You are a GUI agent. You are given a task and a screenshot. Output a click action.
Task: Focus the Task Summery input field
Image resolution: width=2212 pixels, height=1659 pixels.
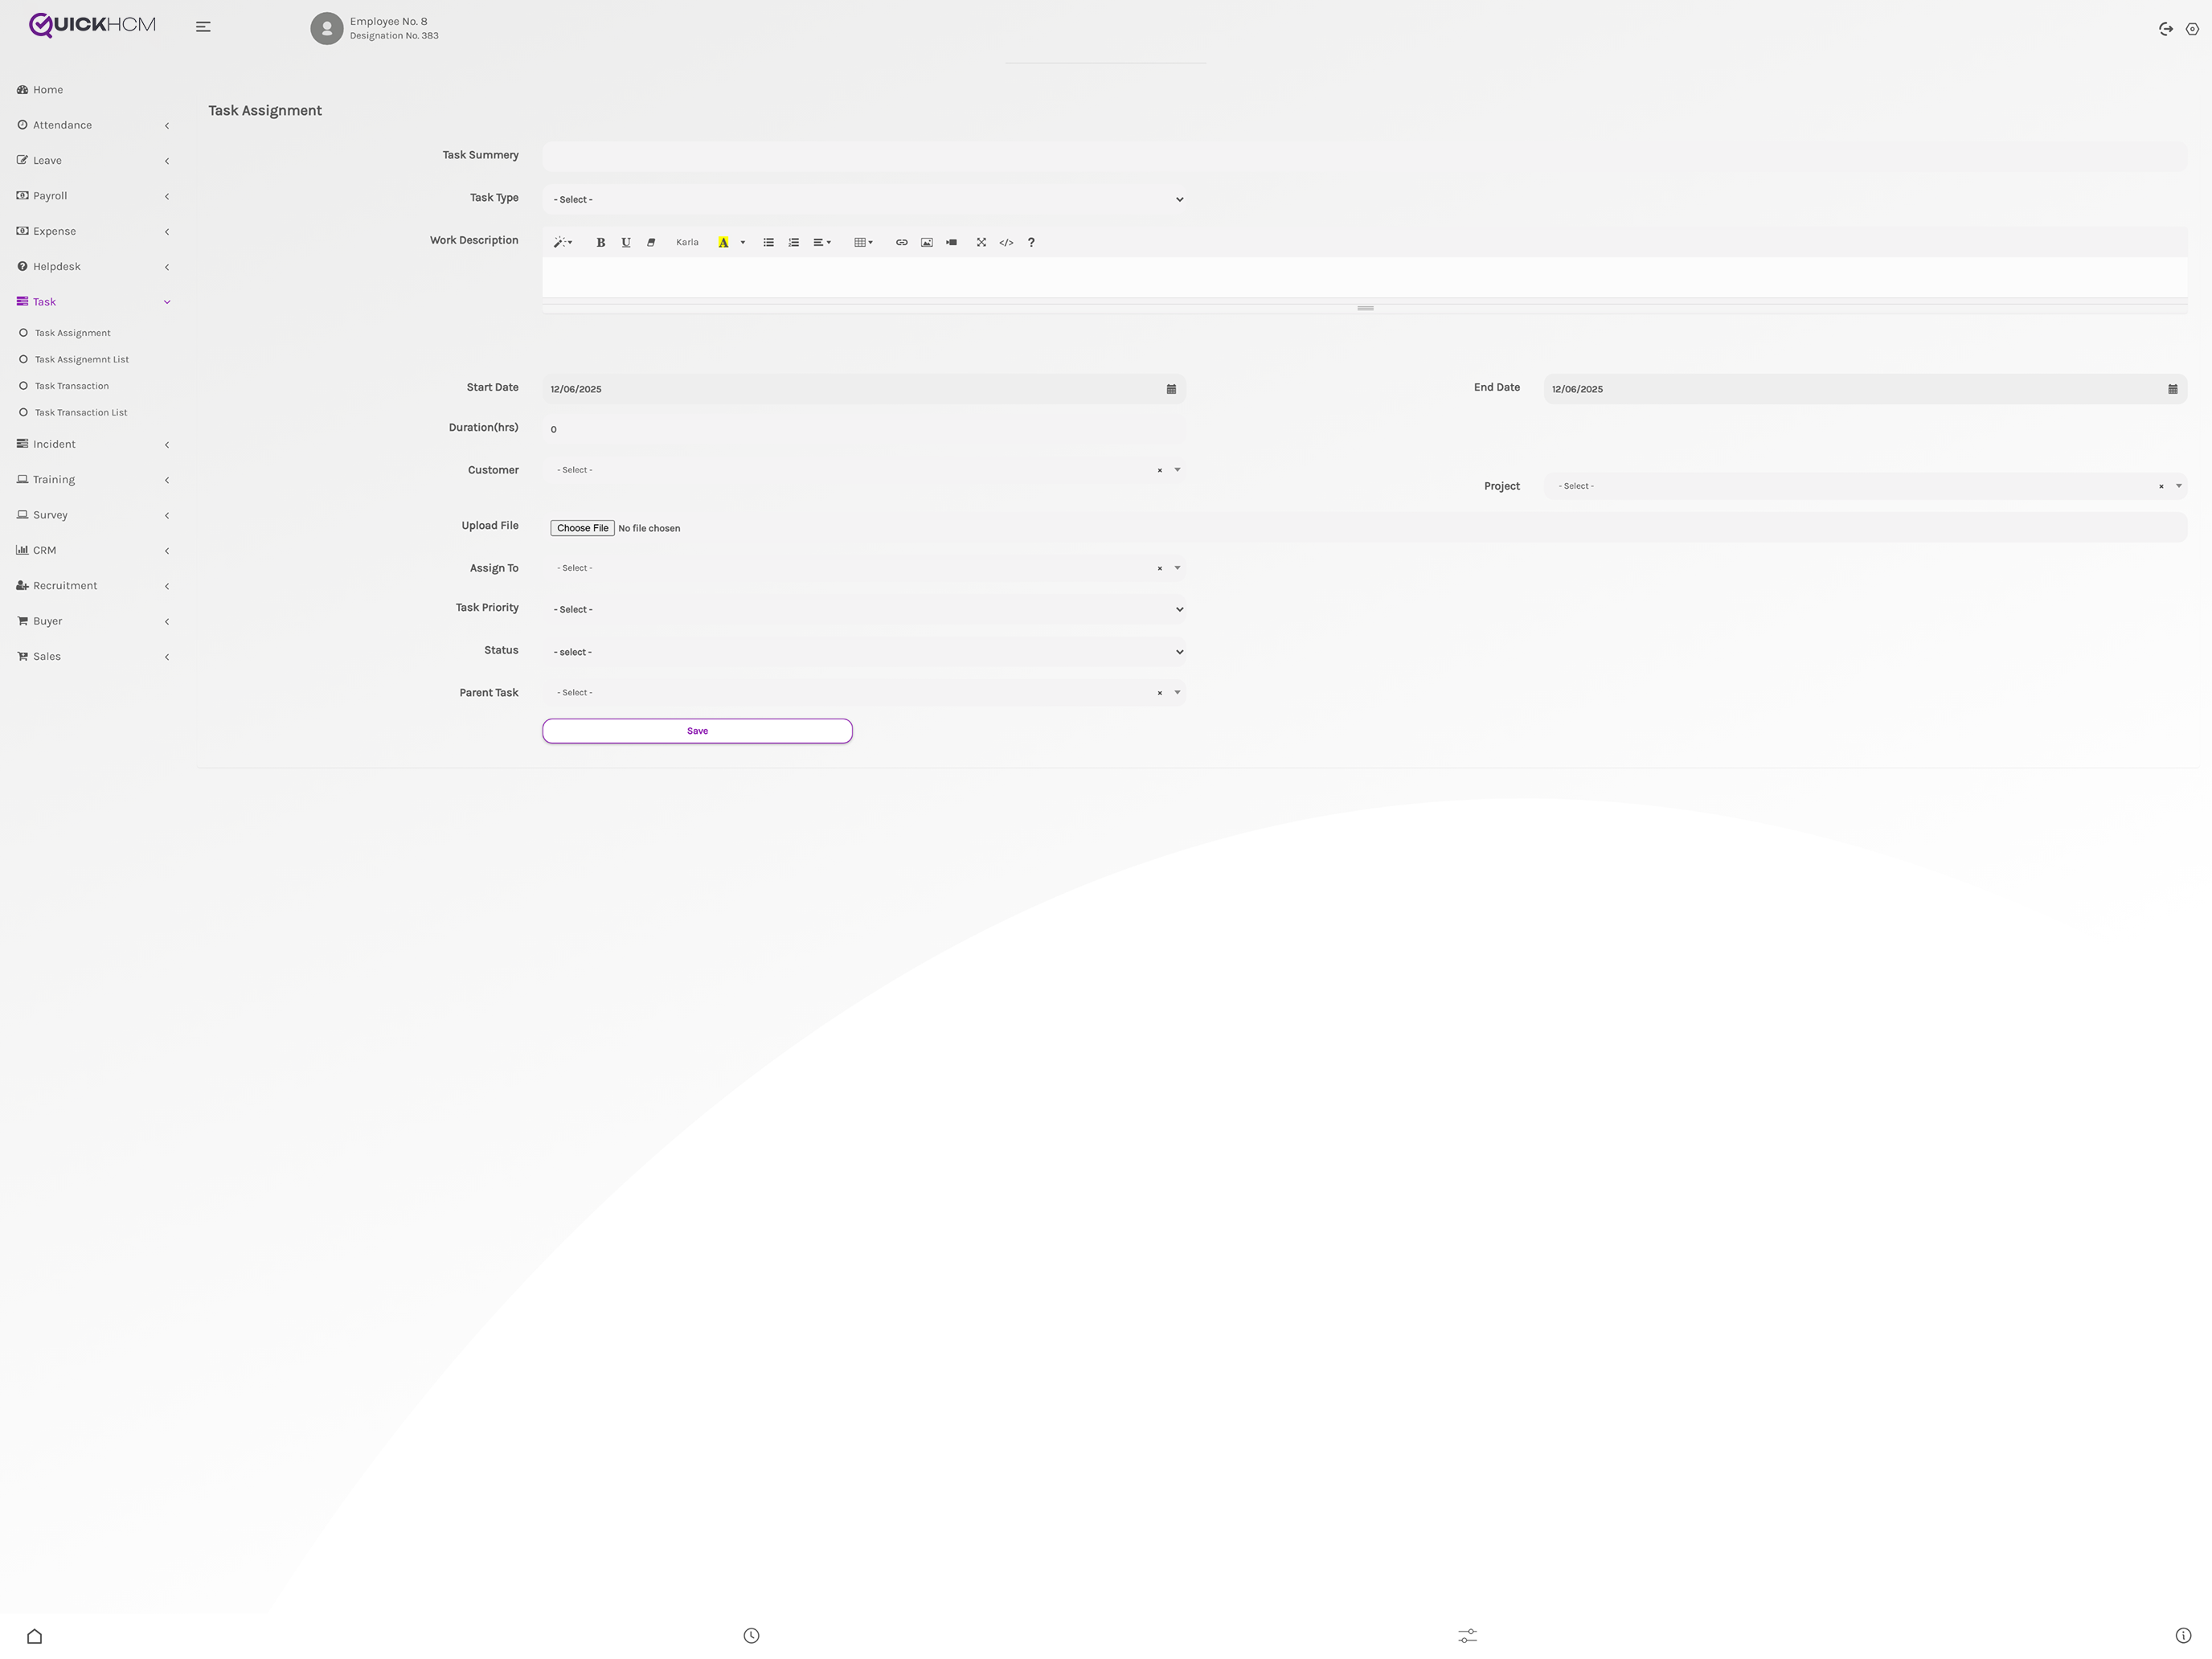pos(1365,156)
